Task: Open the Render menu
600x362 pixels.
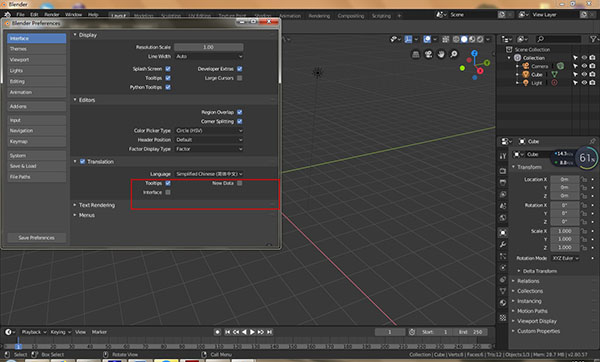Action: click(x=52, y=15)
